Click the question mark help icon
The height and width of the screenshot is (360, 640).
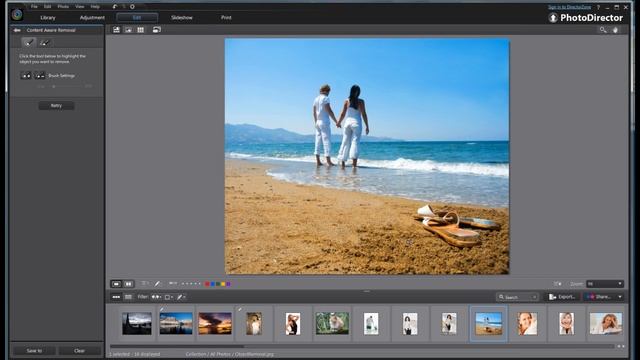tap(598, 7)
